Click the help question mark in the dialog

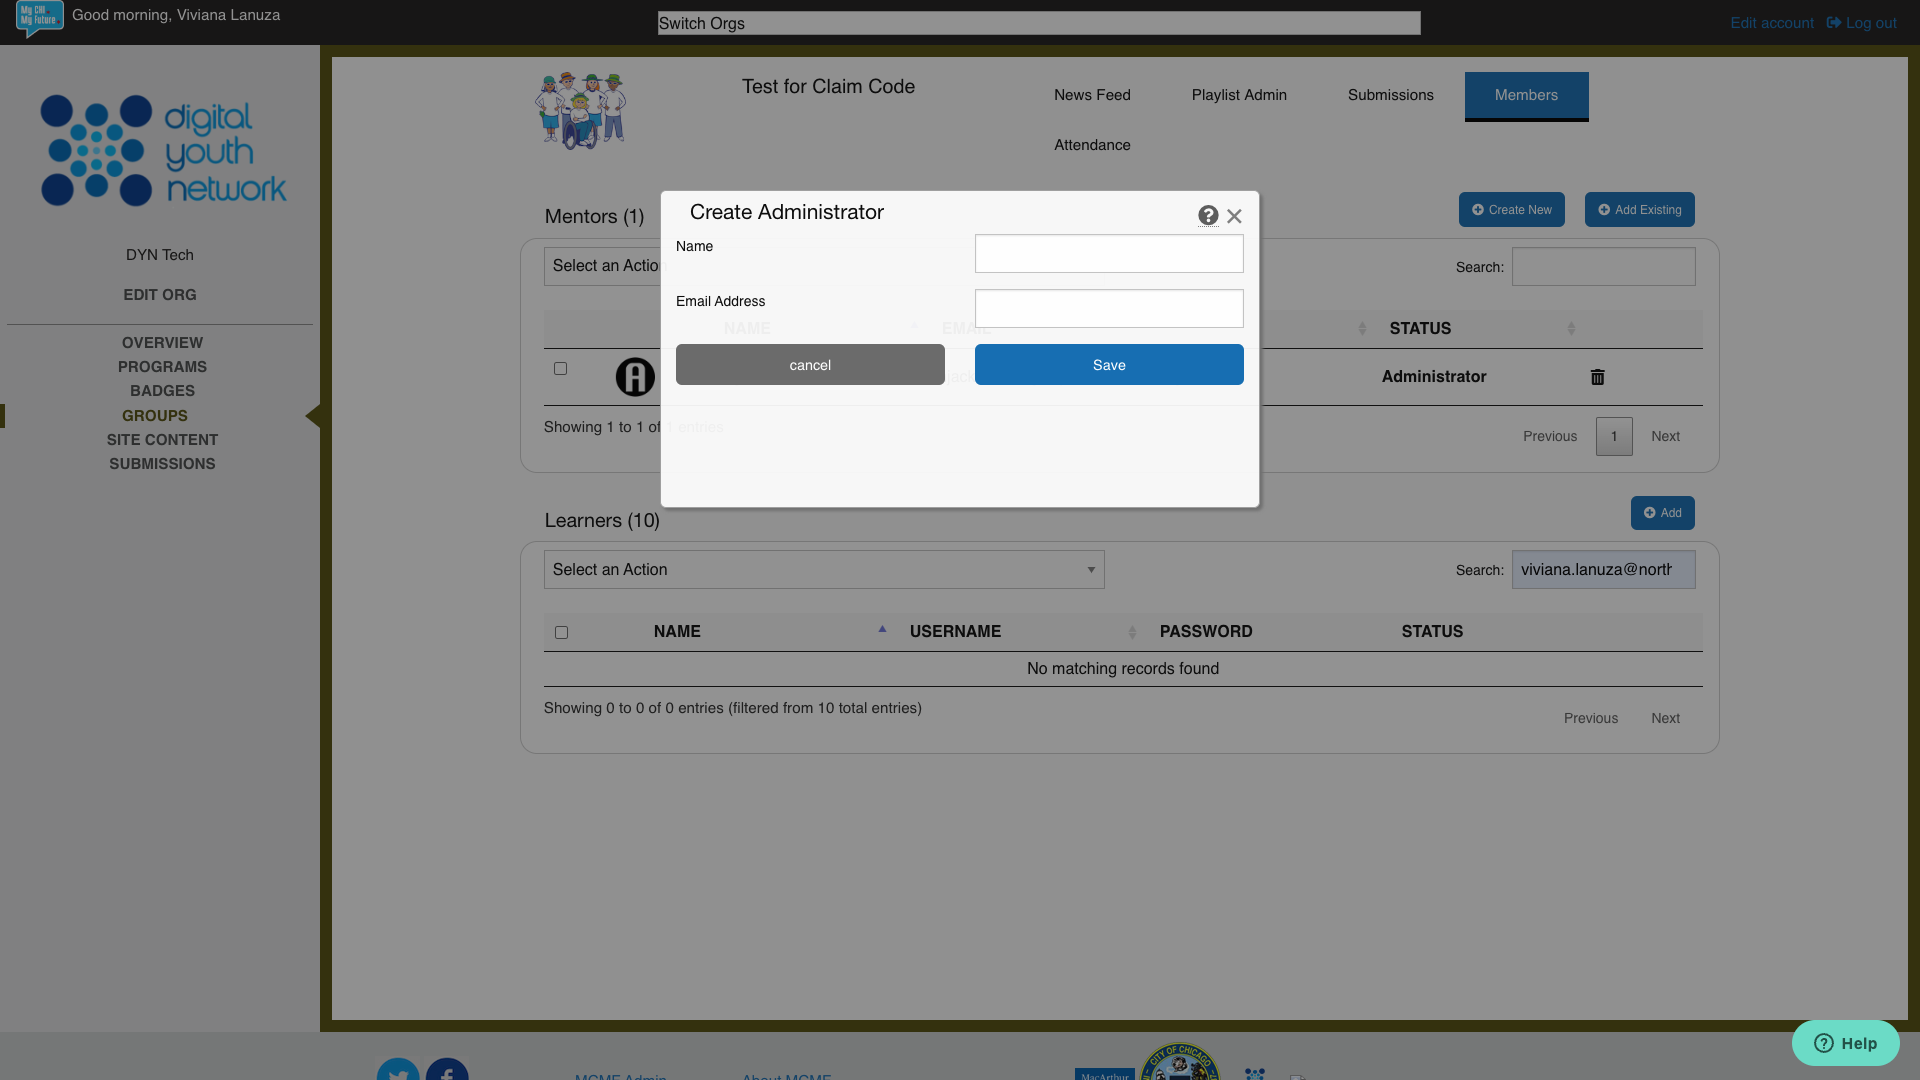[1208, 215]
